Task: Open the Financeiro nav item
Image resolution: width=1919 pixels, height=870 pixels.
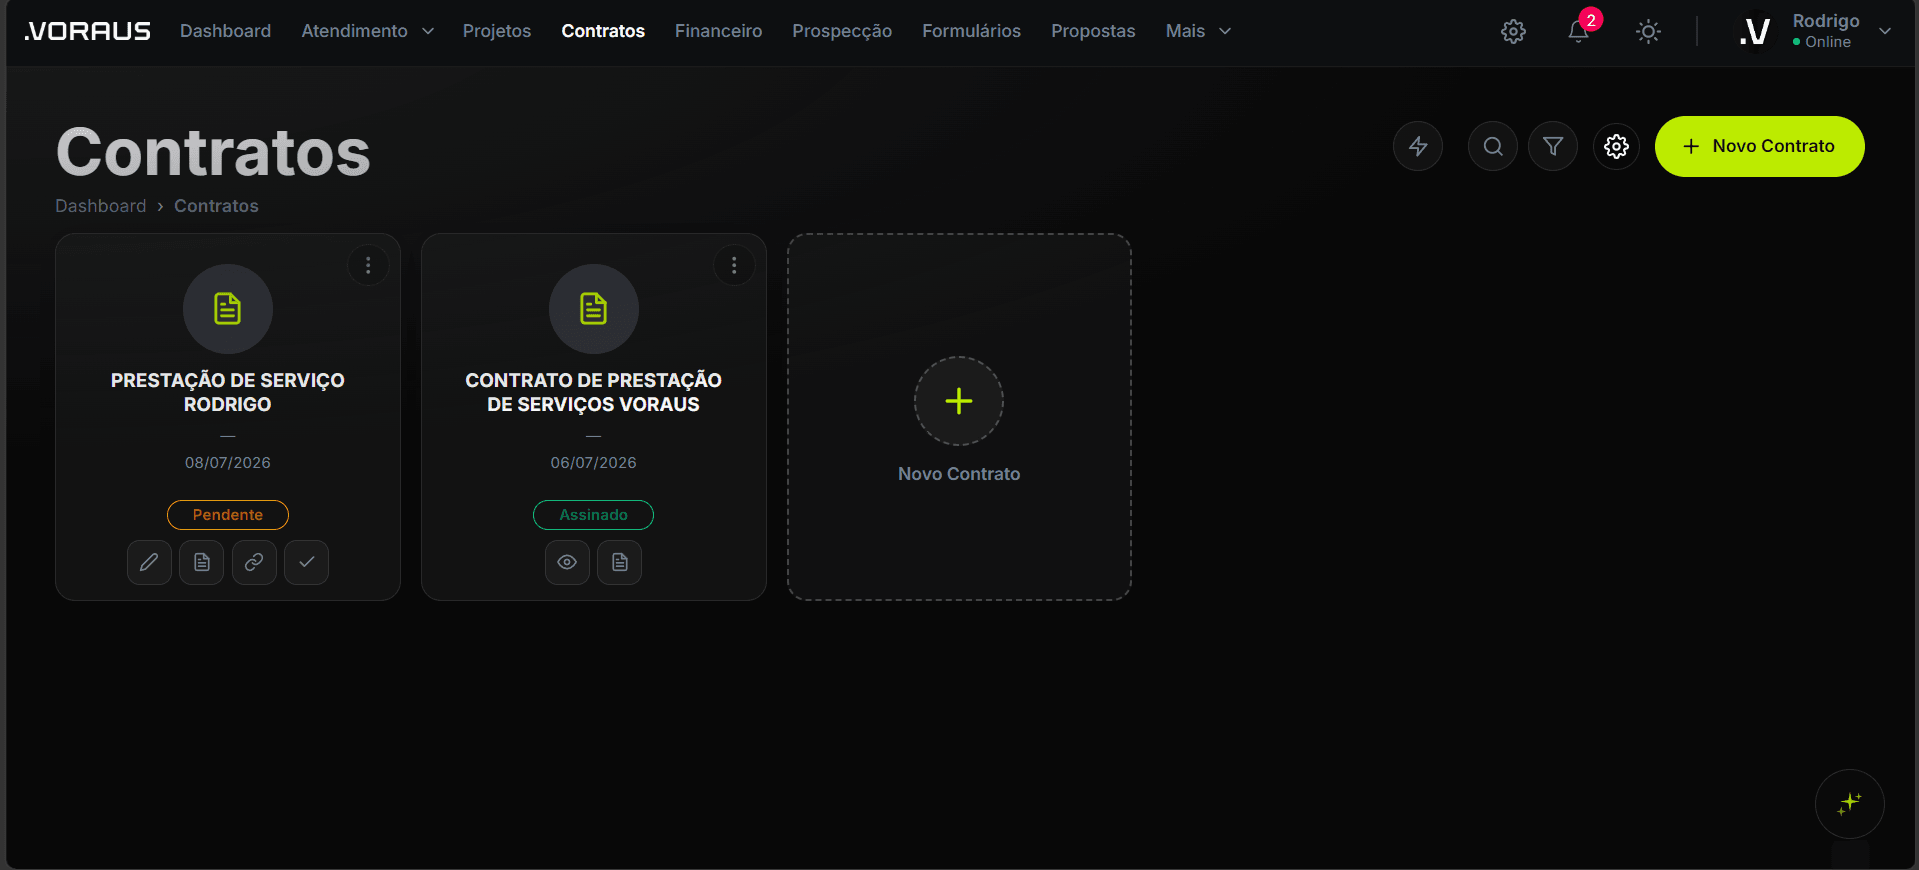Action: 718,31
